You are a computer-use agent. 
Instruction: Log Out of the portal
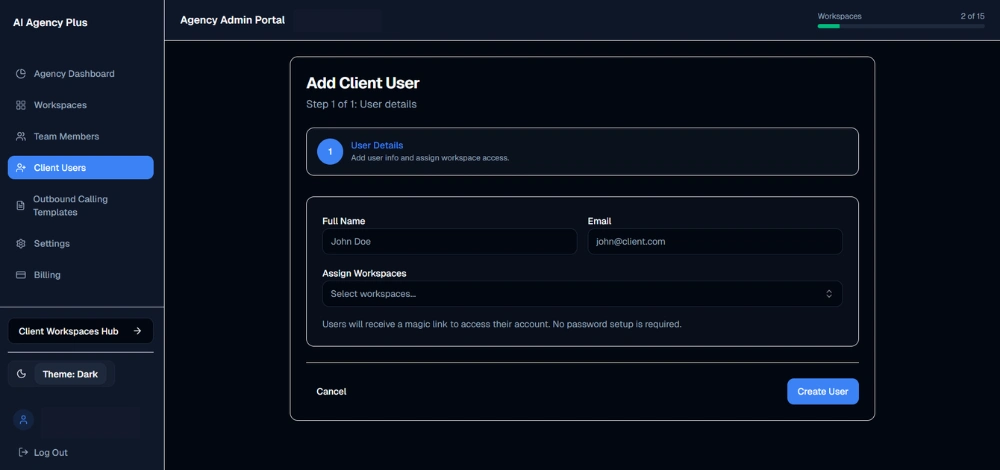43,452
